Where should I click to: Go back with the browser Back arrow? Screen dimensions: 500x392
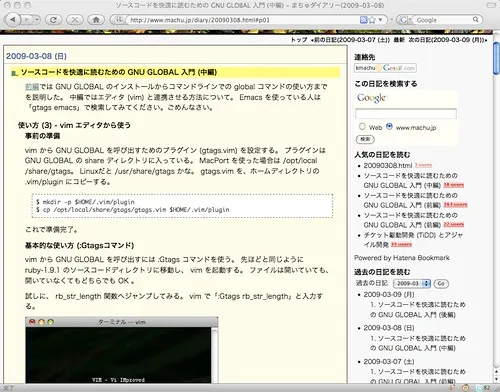(x=13, y=20)
